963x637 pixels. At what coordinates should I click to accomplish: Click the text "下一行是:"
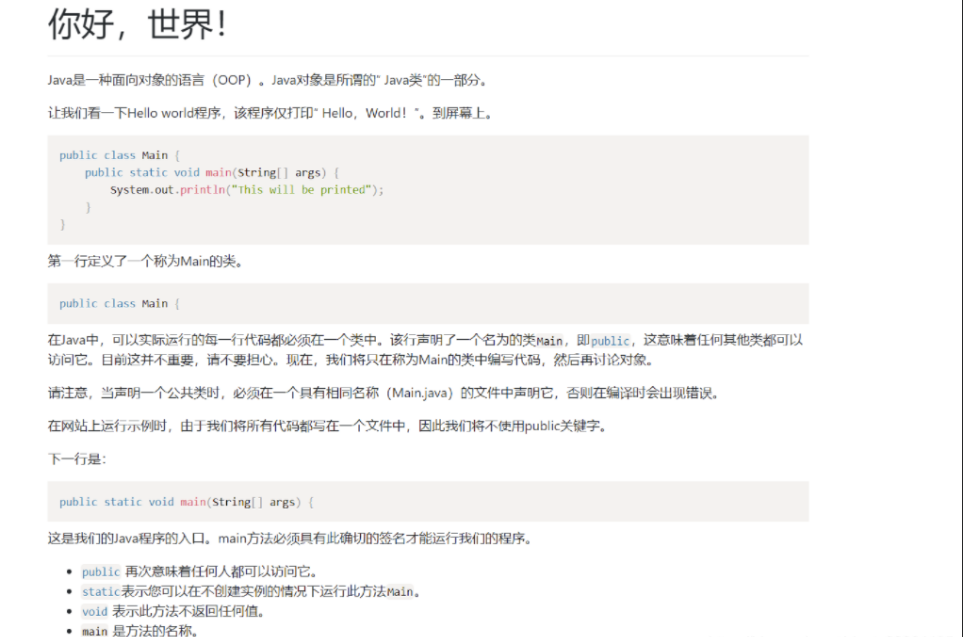click(77, 459)
